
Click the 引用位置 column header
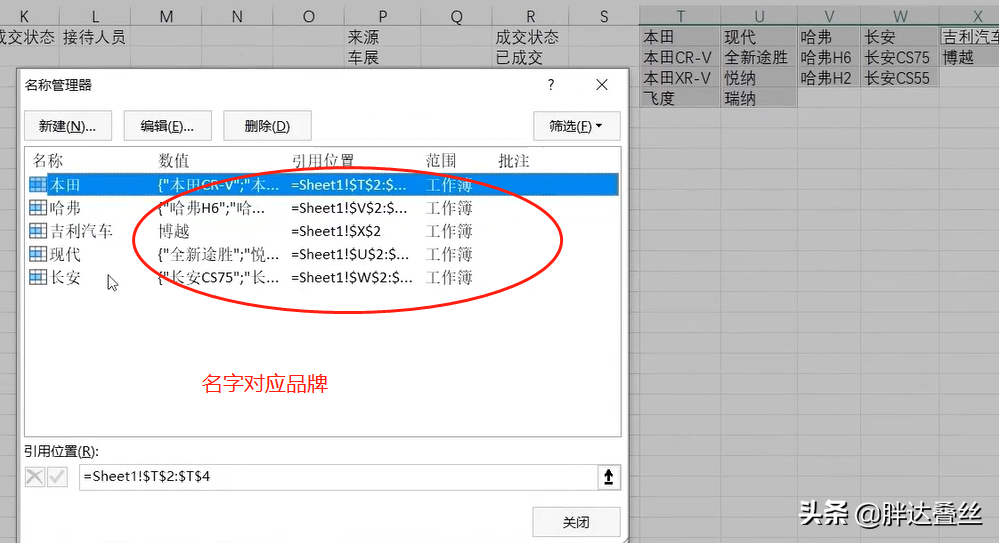(x=322, y=161)
